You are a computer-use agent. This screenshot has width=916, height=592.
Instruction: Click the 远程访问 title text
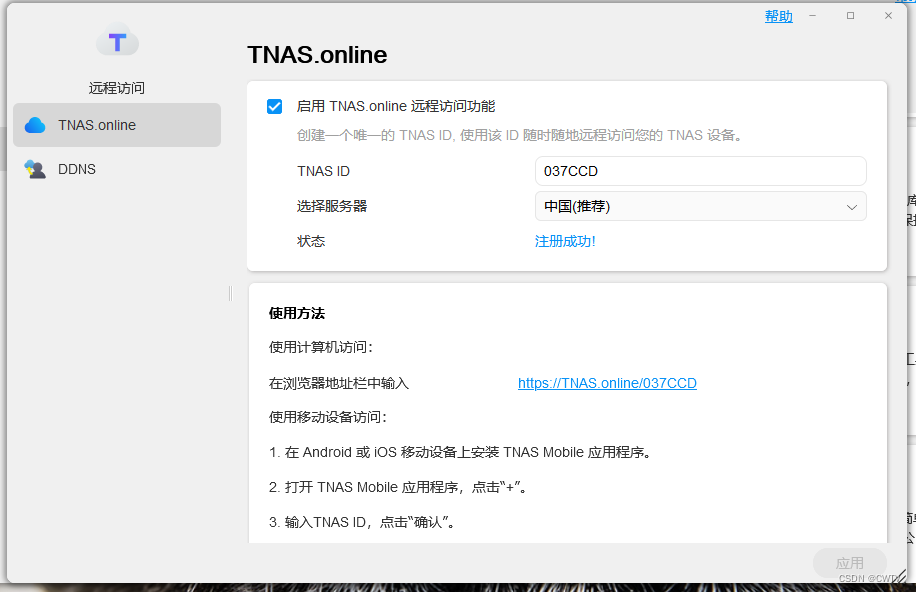pyautogui.click(x=117, y=88)
